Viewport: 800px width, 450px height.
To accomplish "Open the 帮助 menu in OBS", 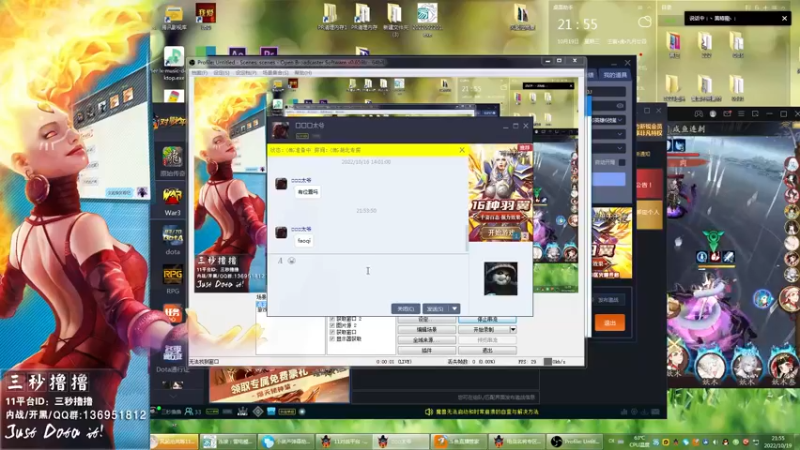I will [303, 73].
